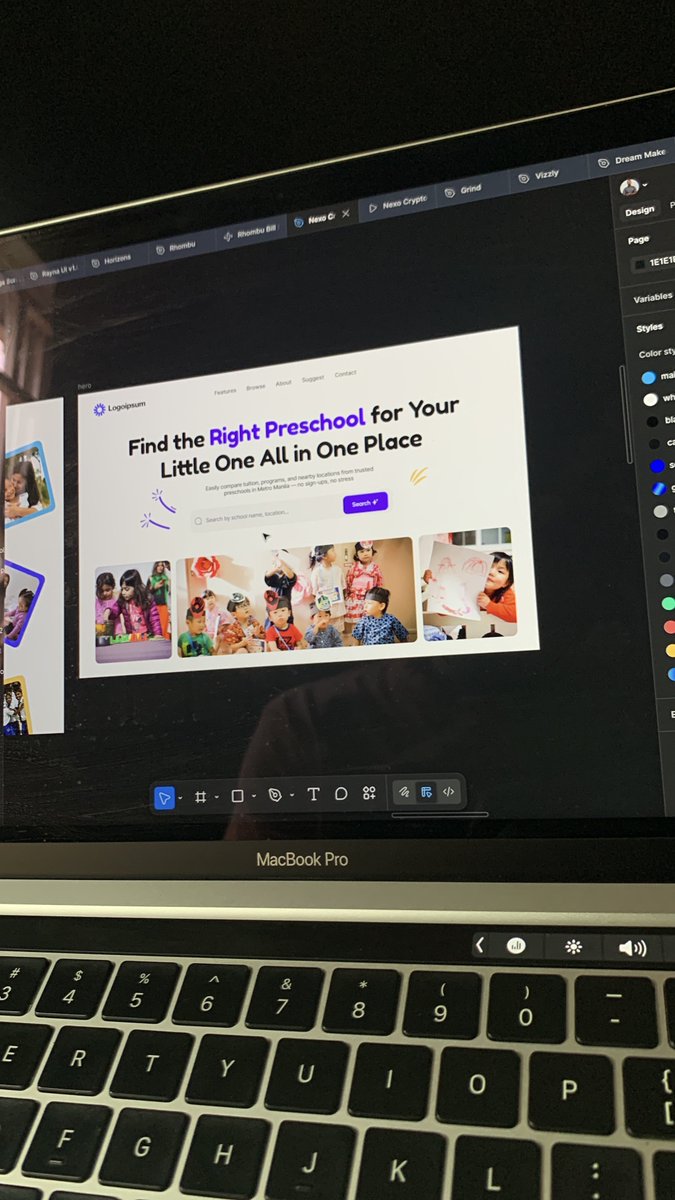
Task: Edit the page color hex 1E1E1E
Action: [x=662, y=262]
